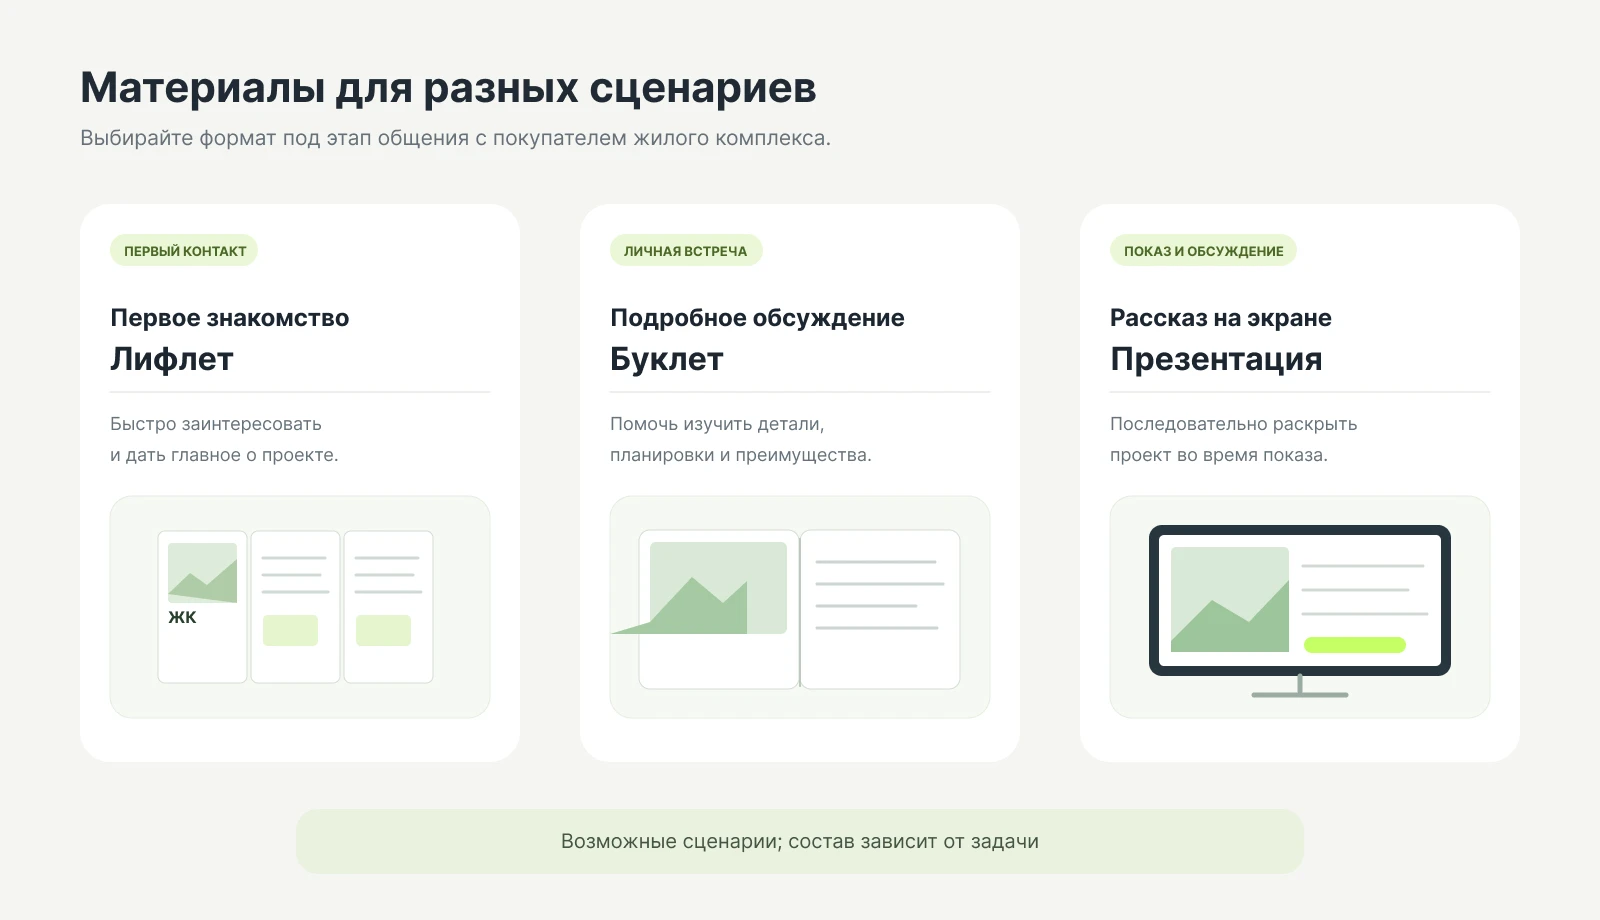Click the text Быстро заинтересовать
This screenshot has height=920, width=1600.
[216, 424]
